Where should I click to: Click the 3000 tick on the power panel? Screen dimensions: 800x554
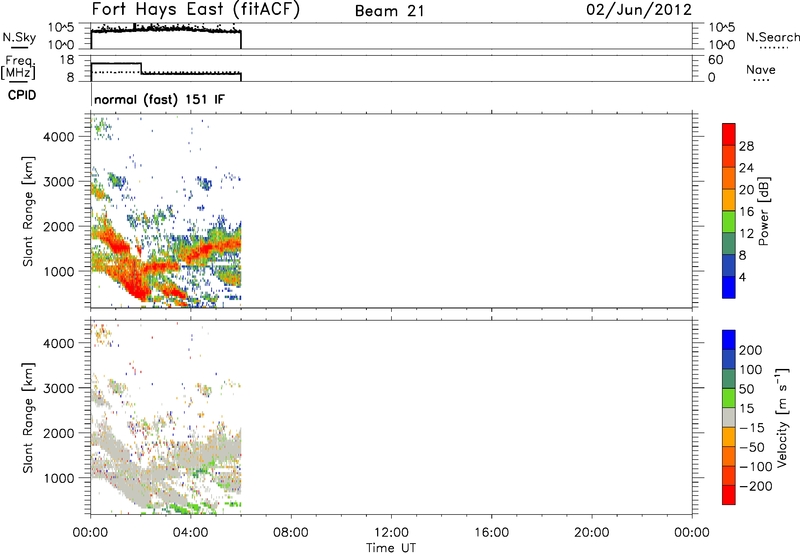click(x=59, y=182)
